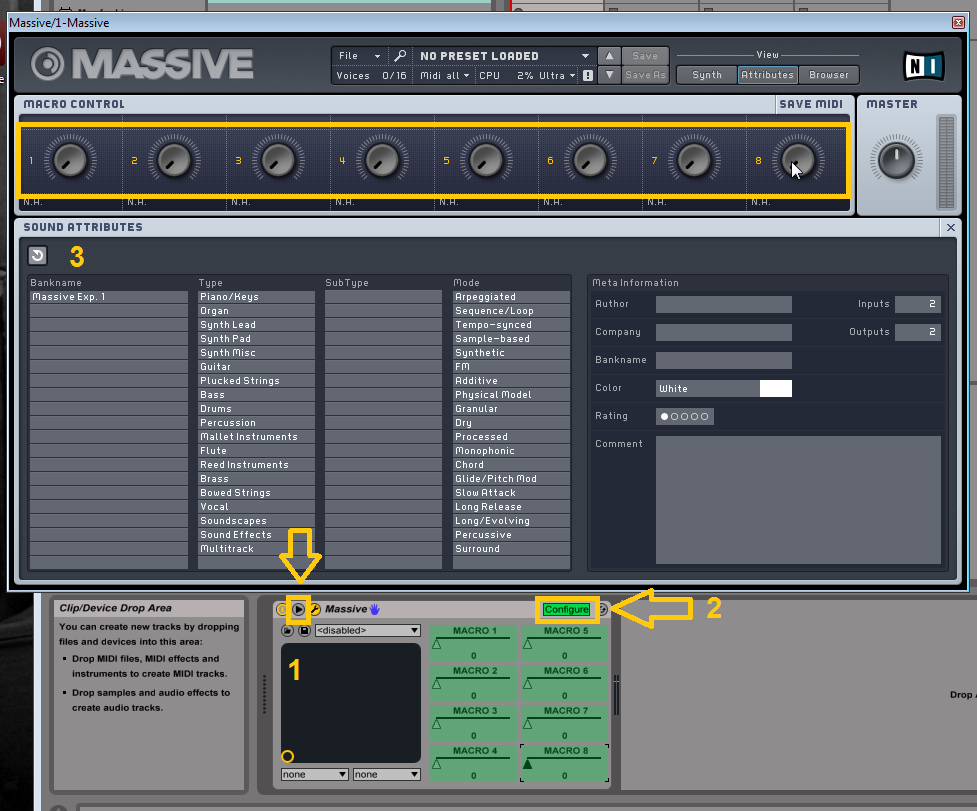Set rating to one star dot
The image size is (977, 811).
click(x=664, y=417)
